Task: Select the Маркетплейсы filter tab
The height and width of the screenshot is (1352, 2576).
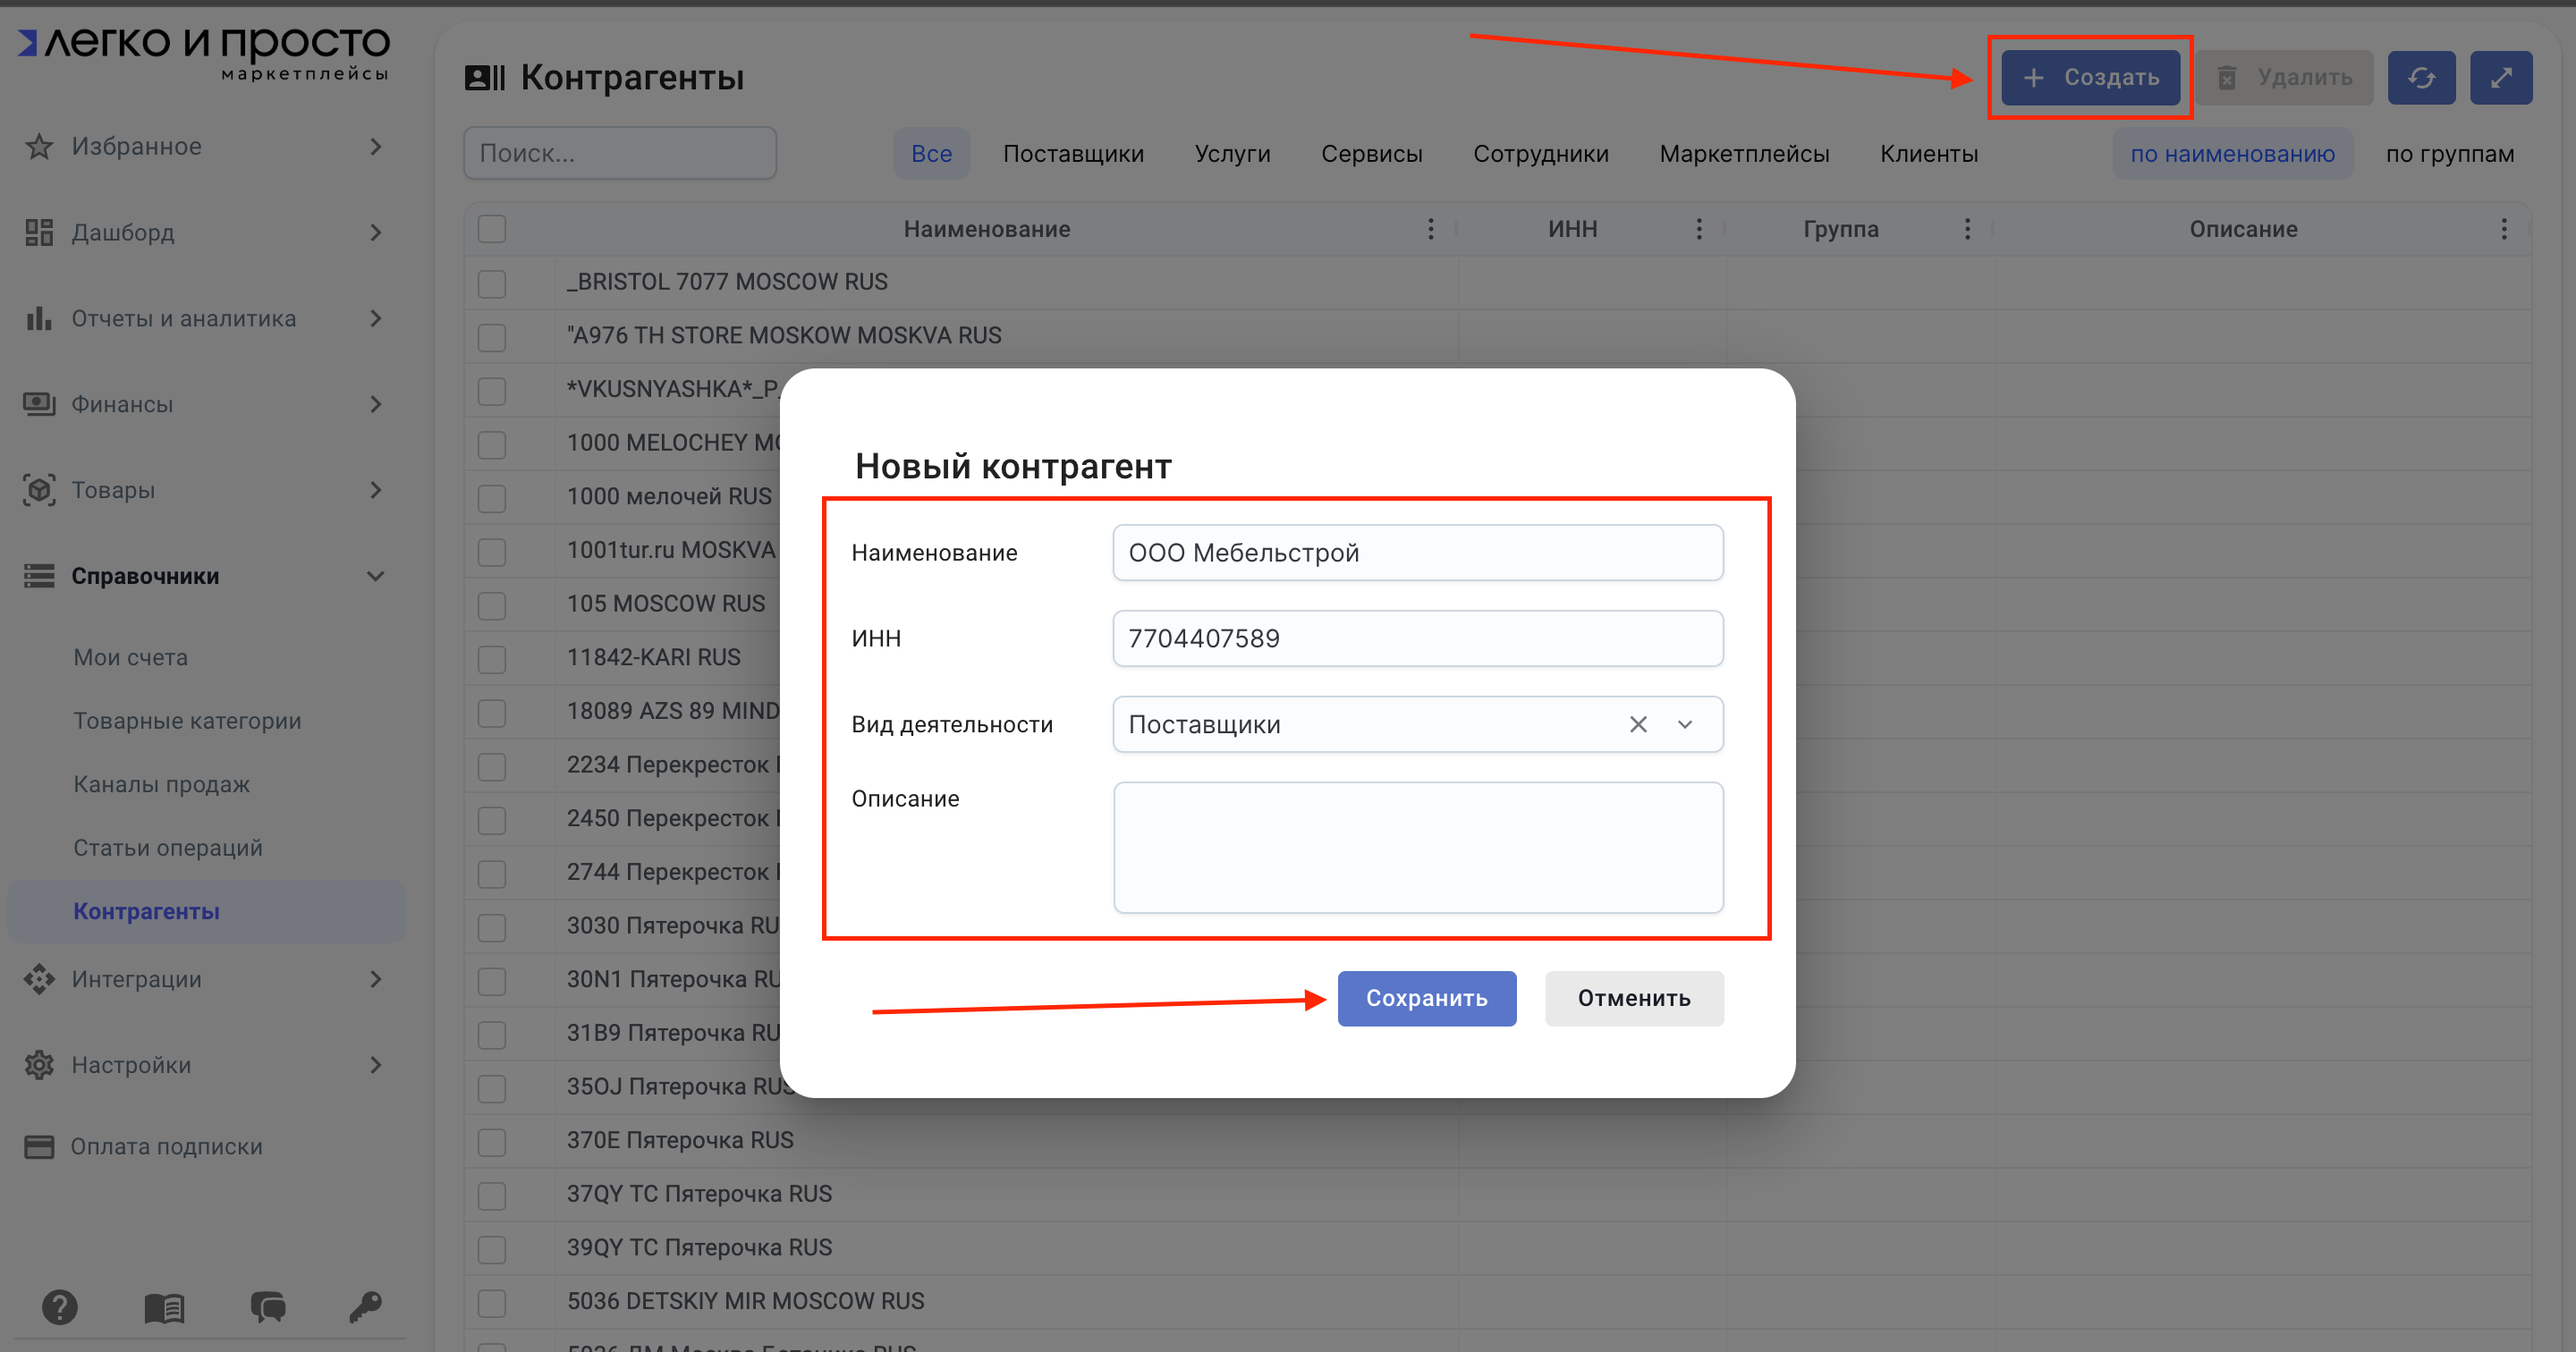Action: coord(1743,154)
